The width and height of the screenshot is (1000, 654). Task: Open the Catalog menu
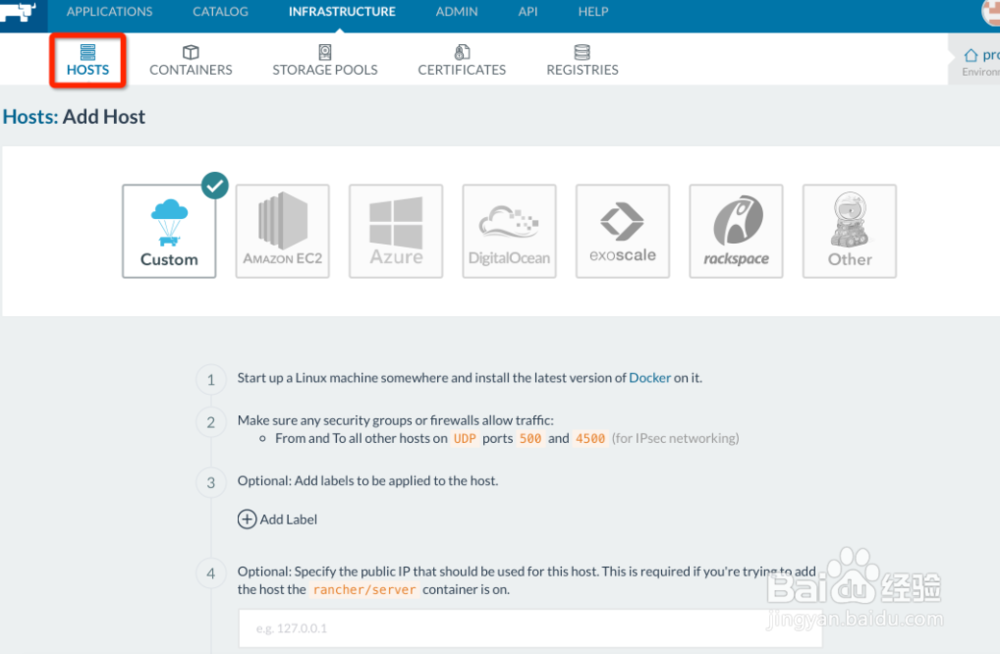click(x=220, y=11)
